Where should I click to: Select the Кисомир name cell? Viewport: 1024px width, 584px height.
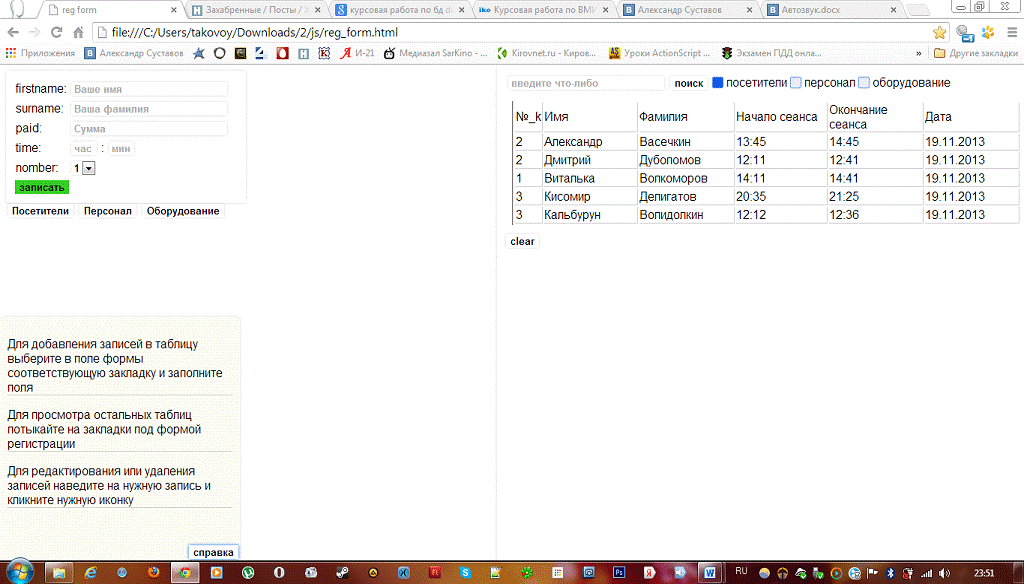590,196
